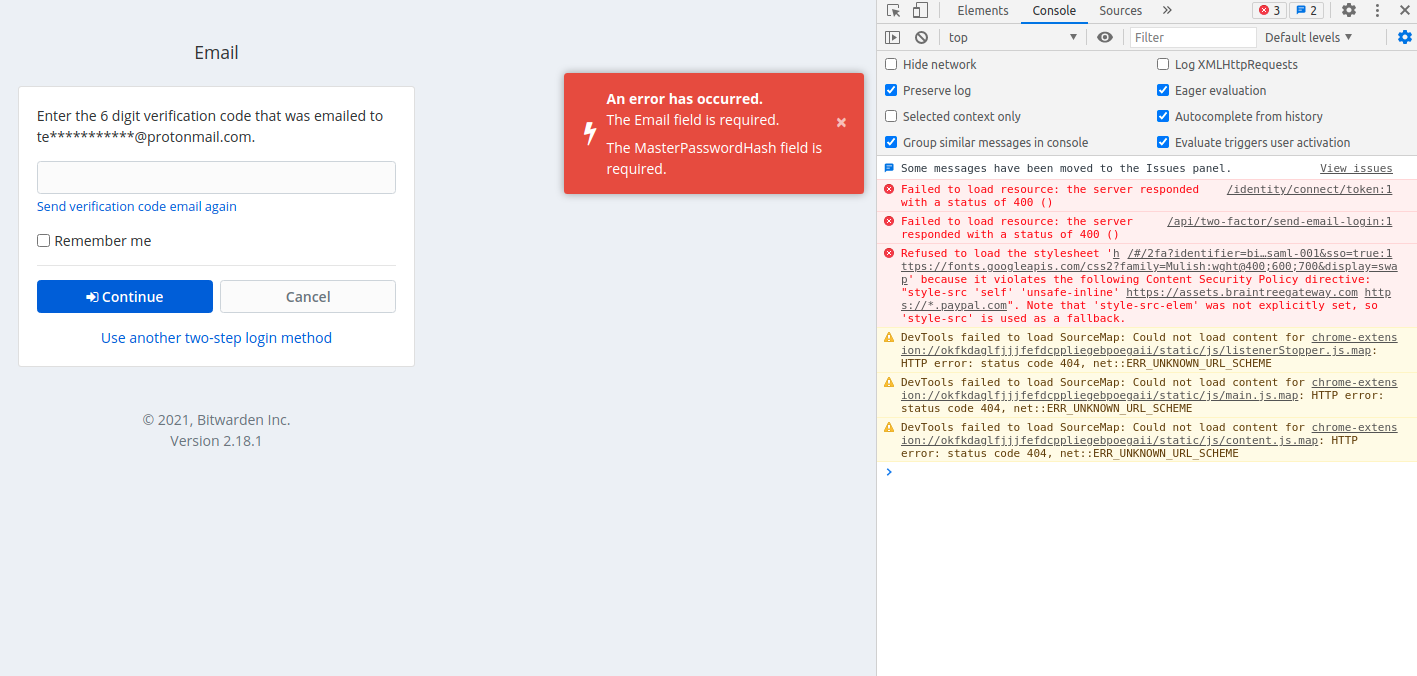Click the issues panel message icon
This screenshot has width=1417, height=676.
(889, 168)
